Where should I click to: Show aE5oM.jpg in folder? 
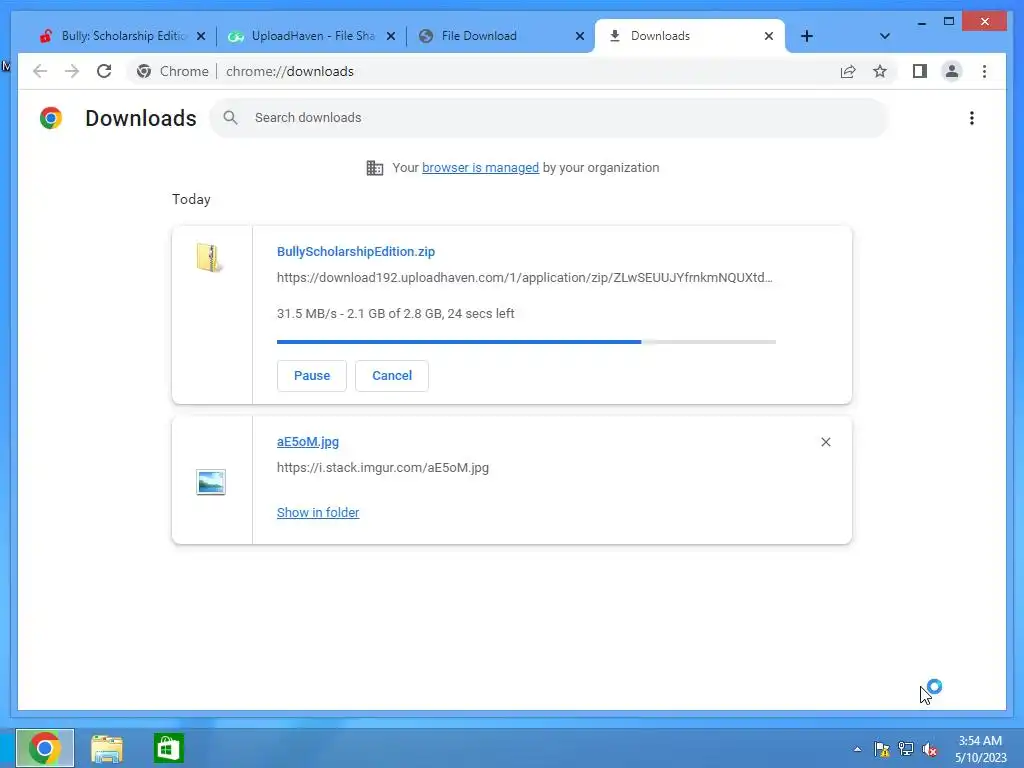[318, 513]
